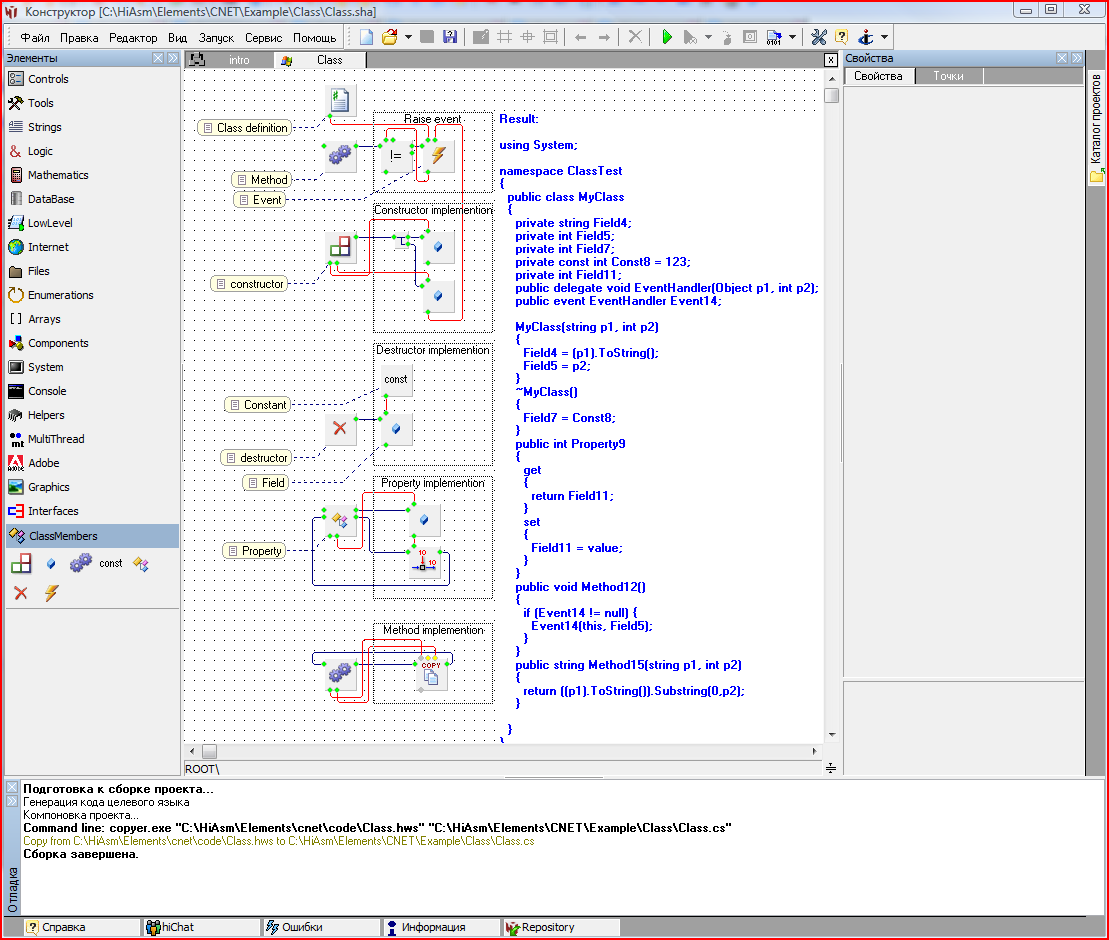1109x940 pixels.
Task: Open the Редактор menu
Action: pyautogui.click(x=133, y=37)
